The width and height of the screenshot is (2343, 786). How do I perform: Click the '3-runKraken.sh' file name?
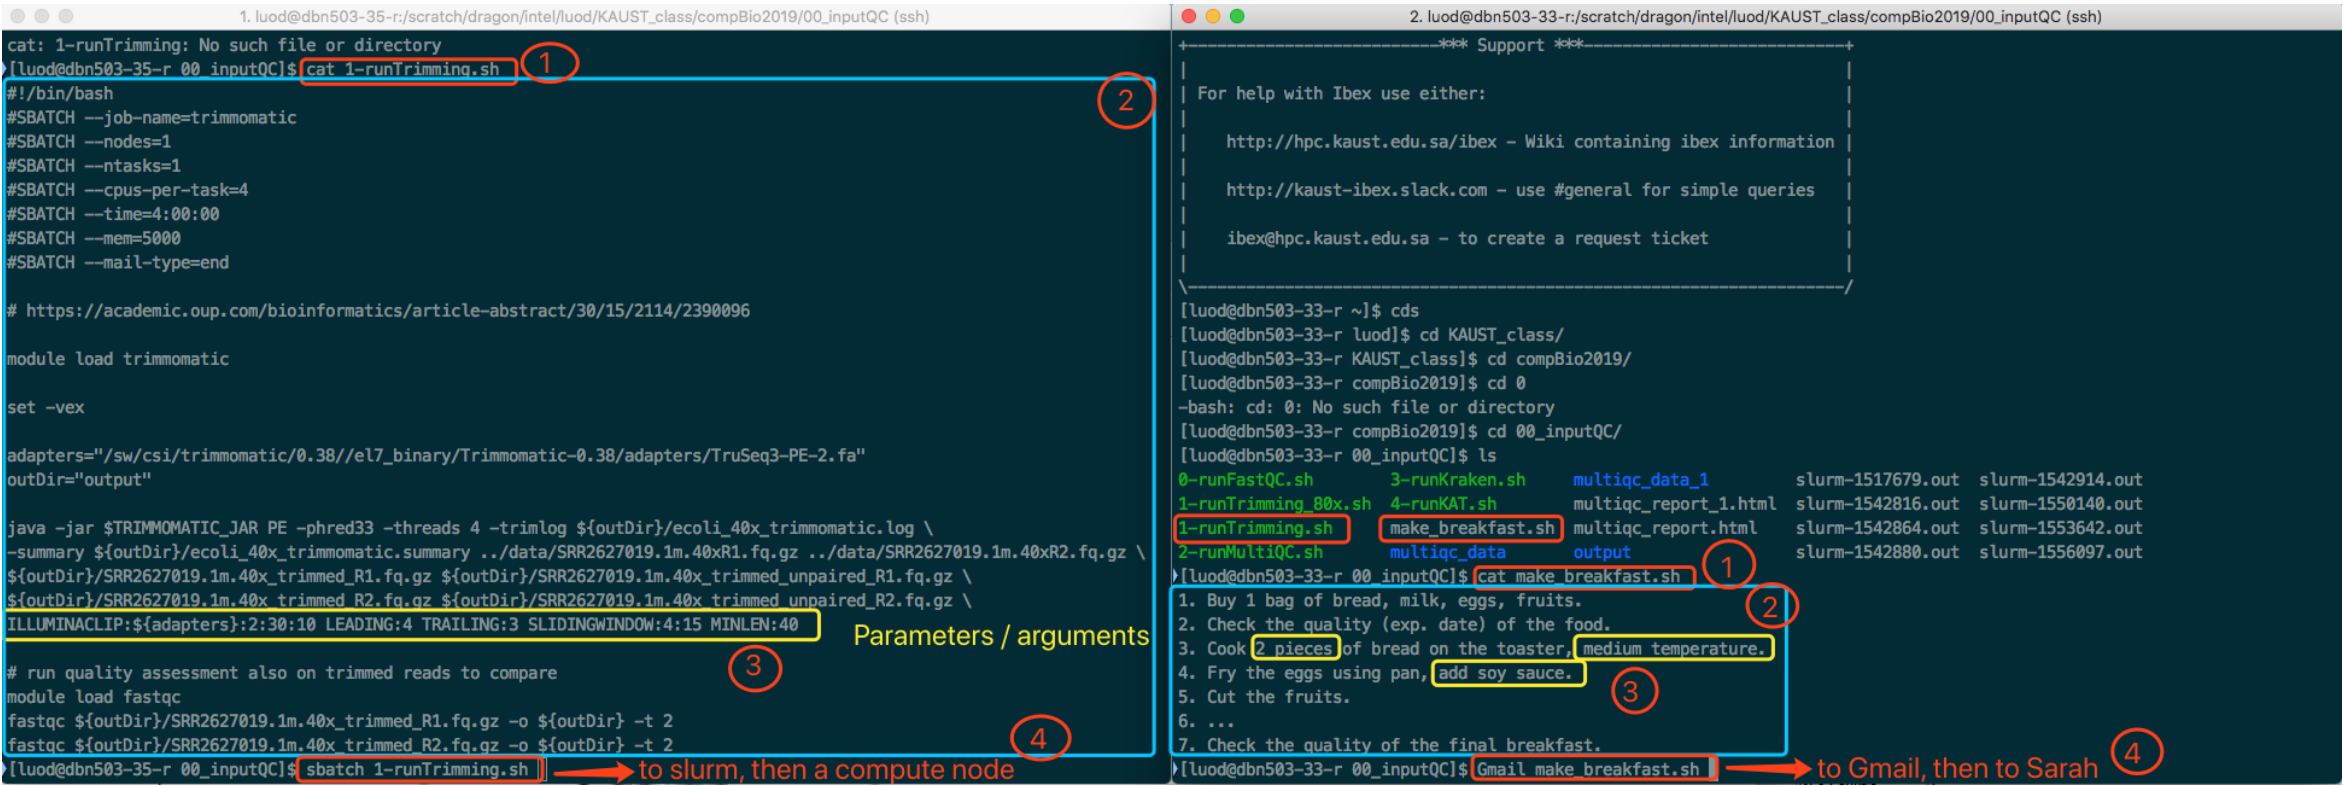pos(1458,480)
